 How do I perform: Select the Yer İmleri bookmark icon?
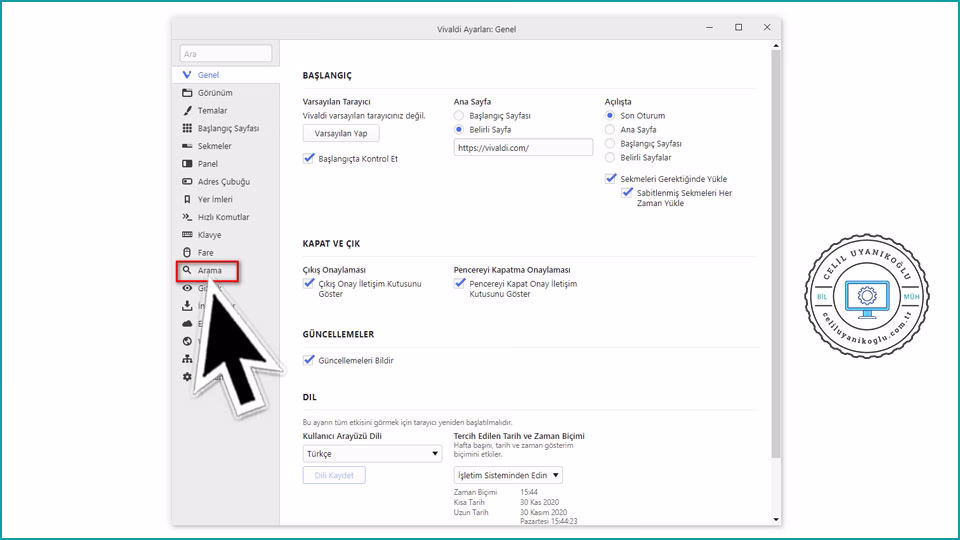[187, 200]
